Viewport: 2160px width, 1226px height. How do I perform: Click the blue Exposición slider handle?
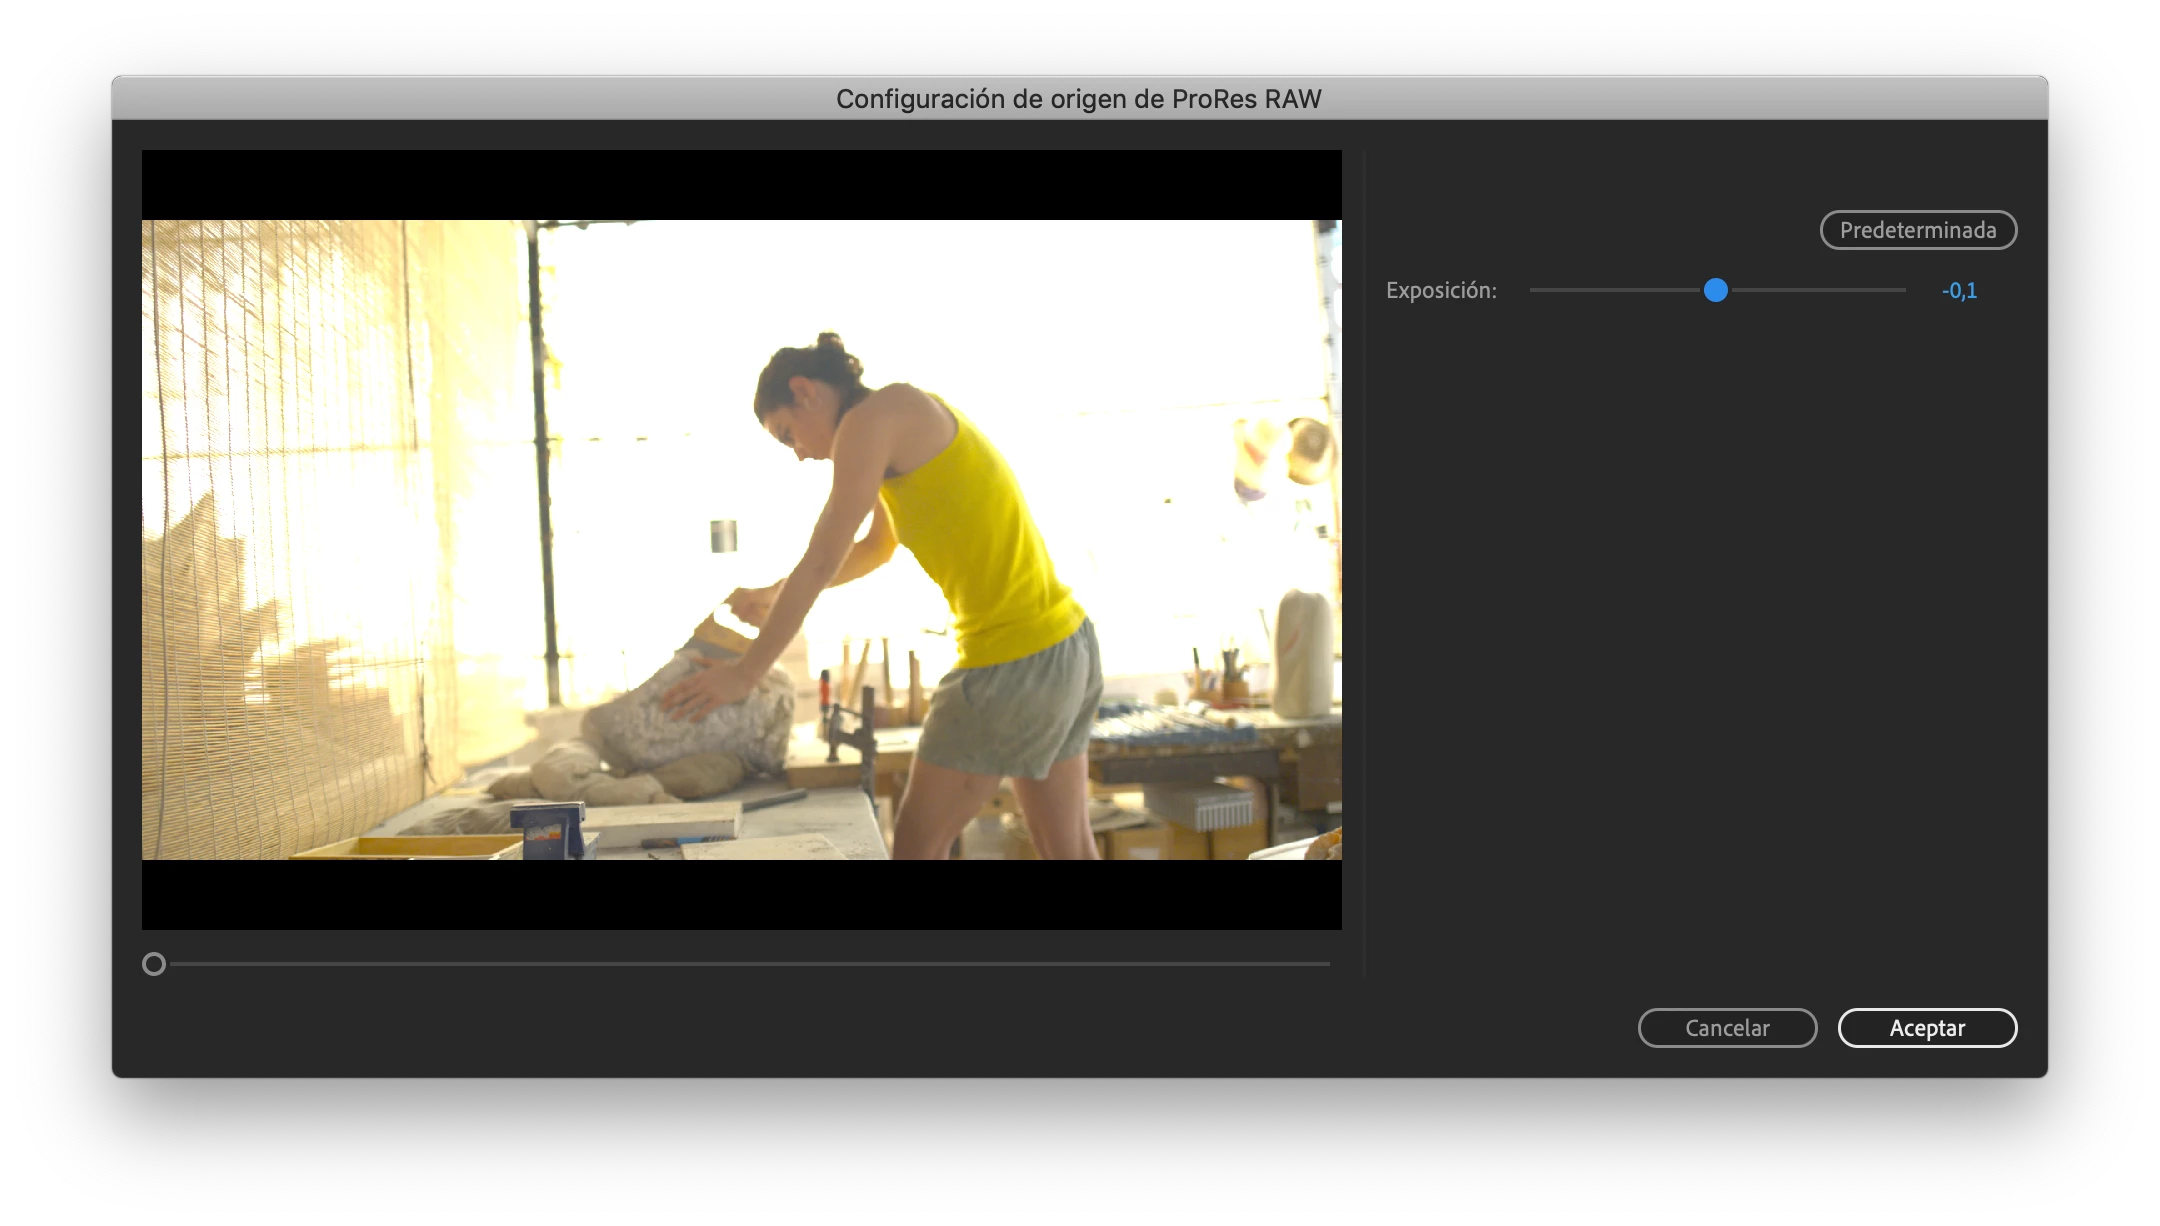click(x=1715, y=290)
